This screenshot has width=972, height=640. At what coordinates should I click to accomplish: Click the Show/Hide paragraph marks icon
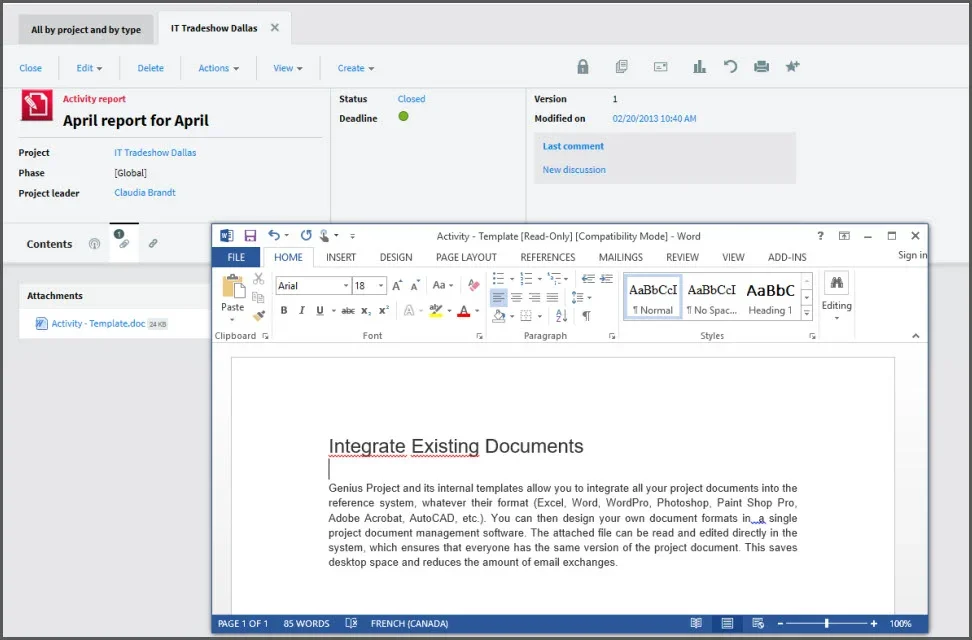pos(586,315)
